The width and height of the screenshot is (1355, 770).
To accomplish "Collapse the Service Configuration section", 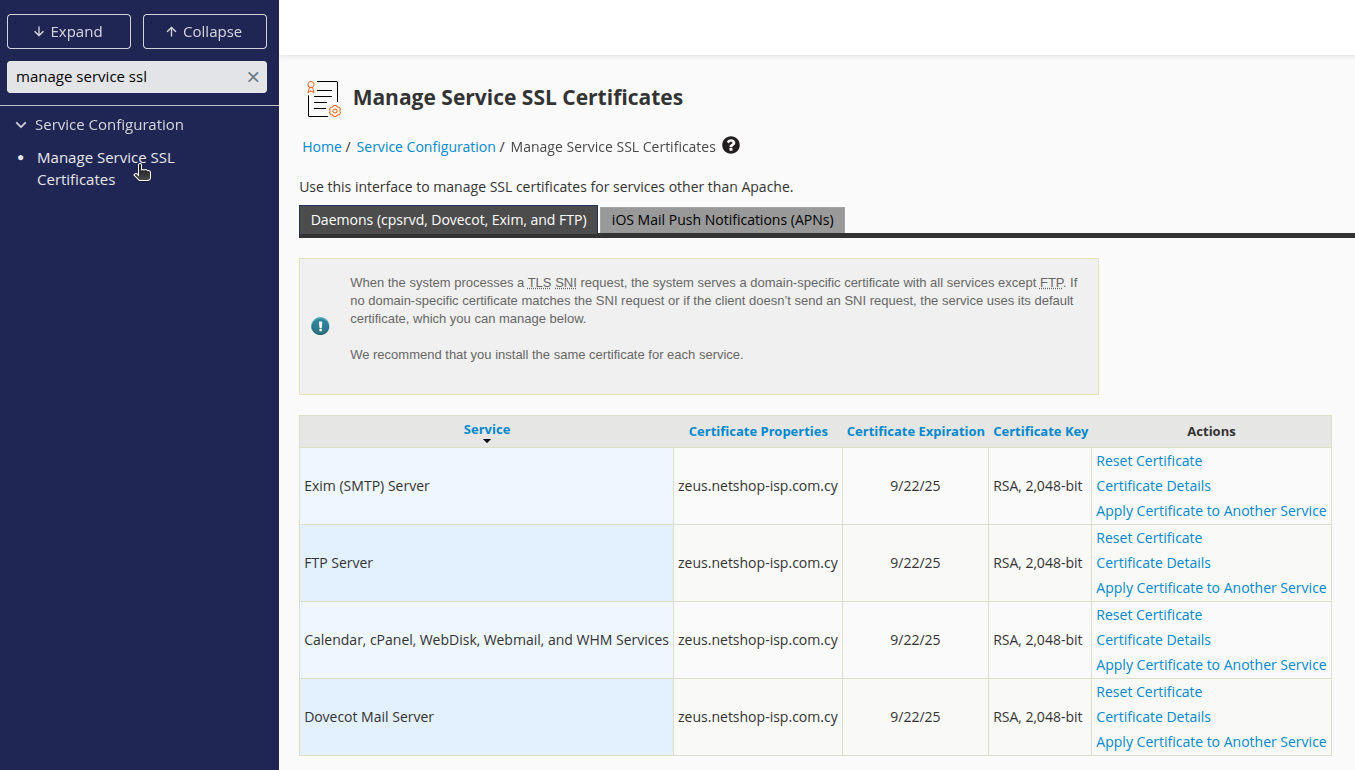I will tap(21, 125).
